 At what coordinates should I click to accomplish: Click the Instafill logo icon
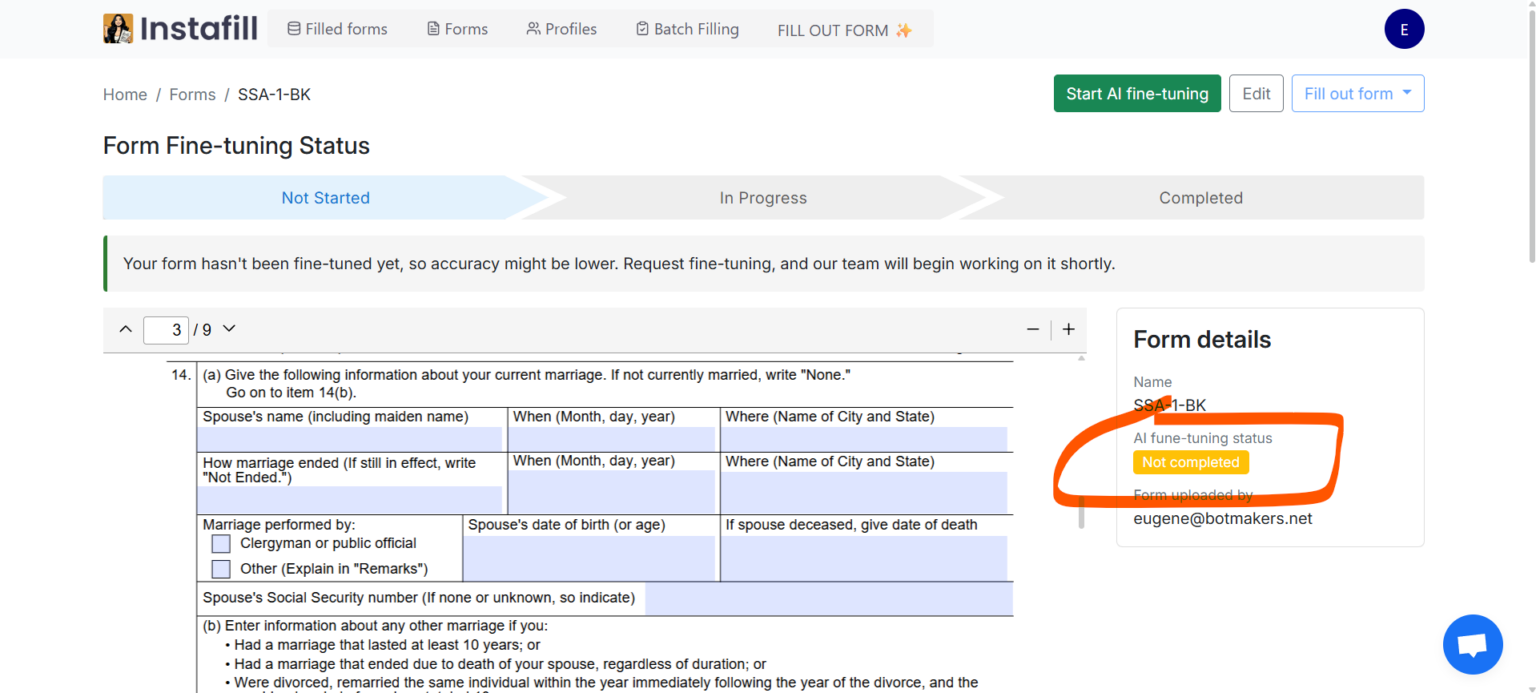point(118,29)
